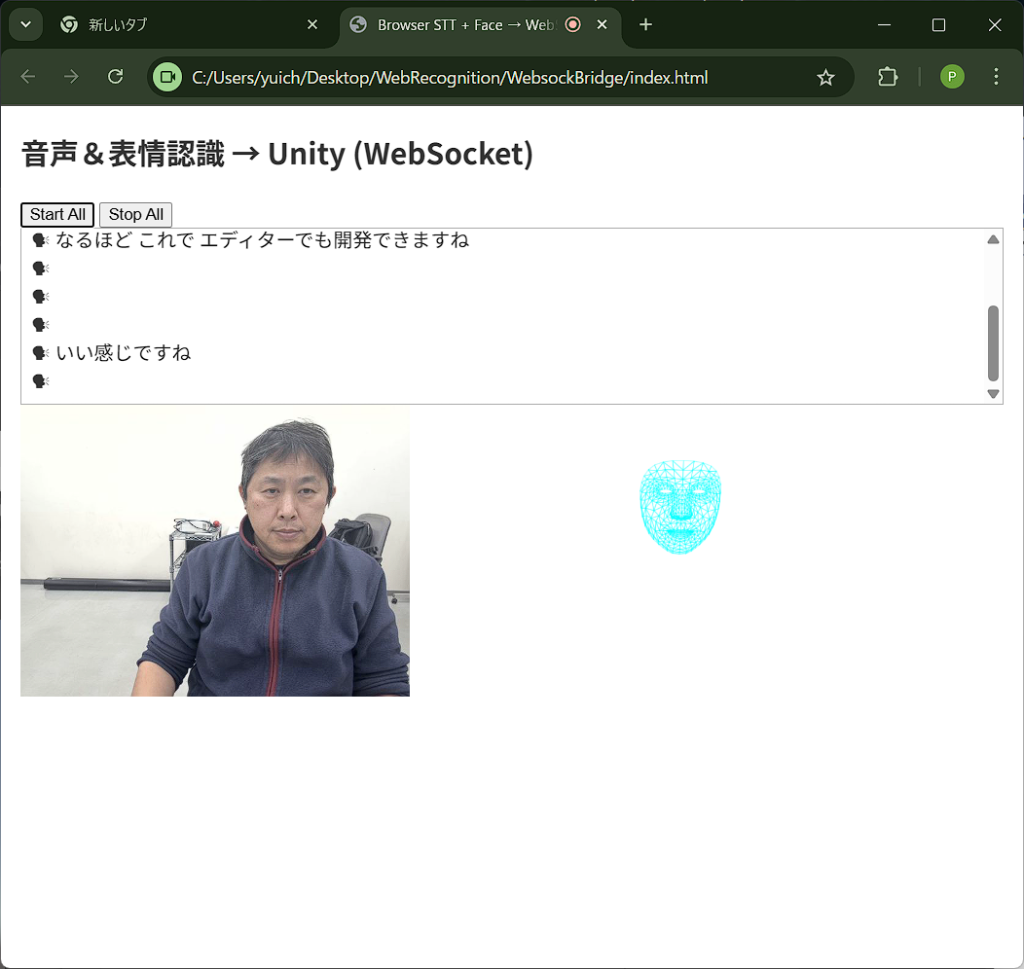1024x969 pixels.
Task: Switch to the 新しいタブ tab
Action: pos(180,25)
